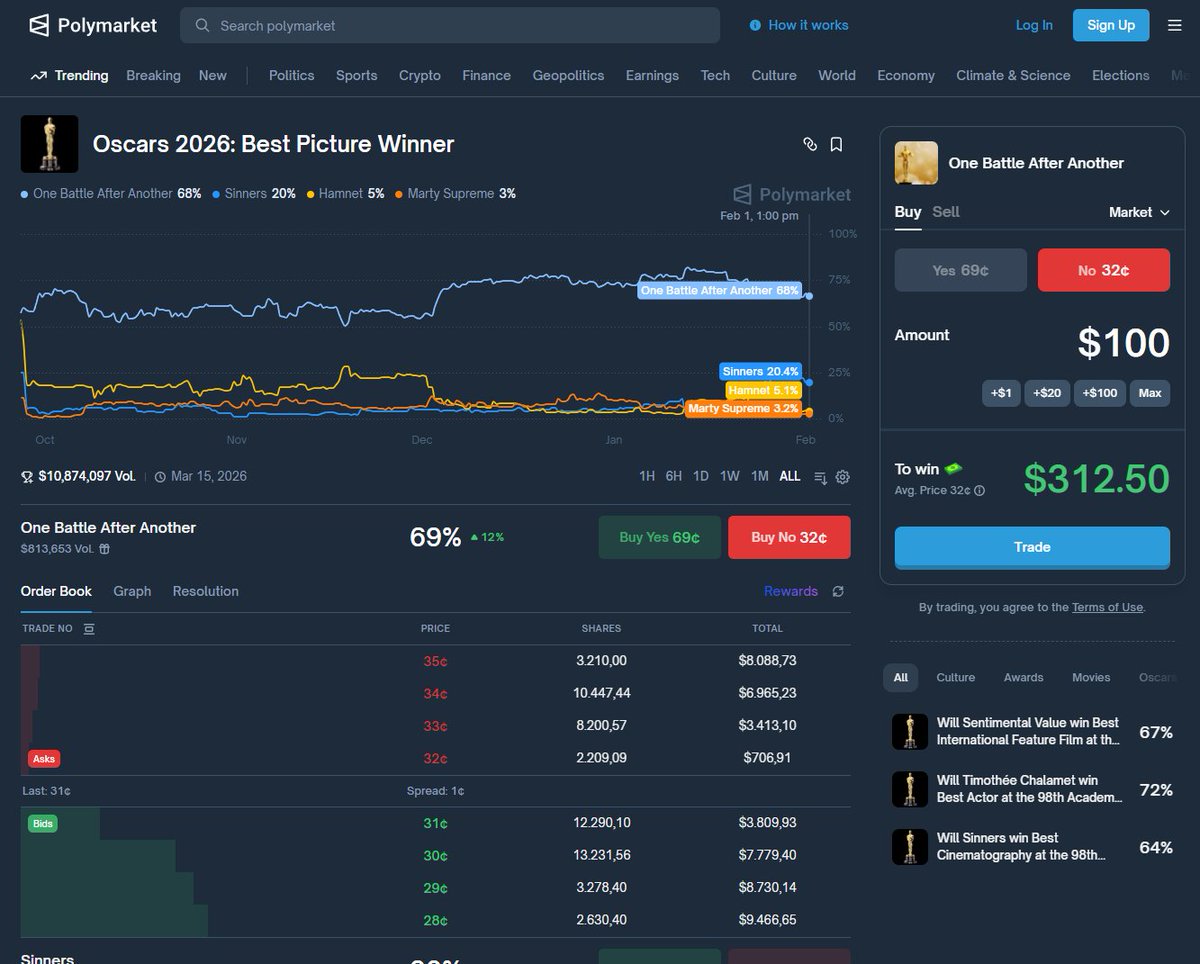Screen dimensions: 1200x964
Task: Click the Avg. Price info icon
Action: [979, 490]
